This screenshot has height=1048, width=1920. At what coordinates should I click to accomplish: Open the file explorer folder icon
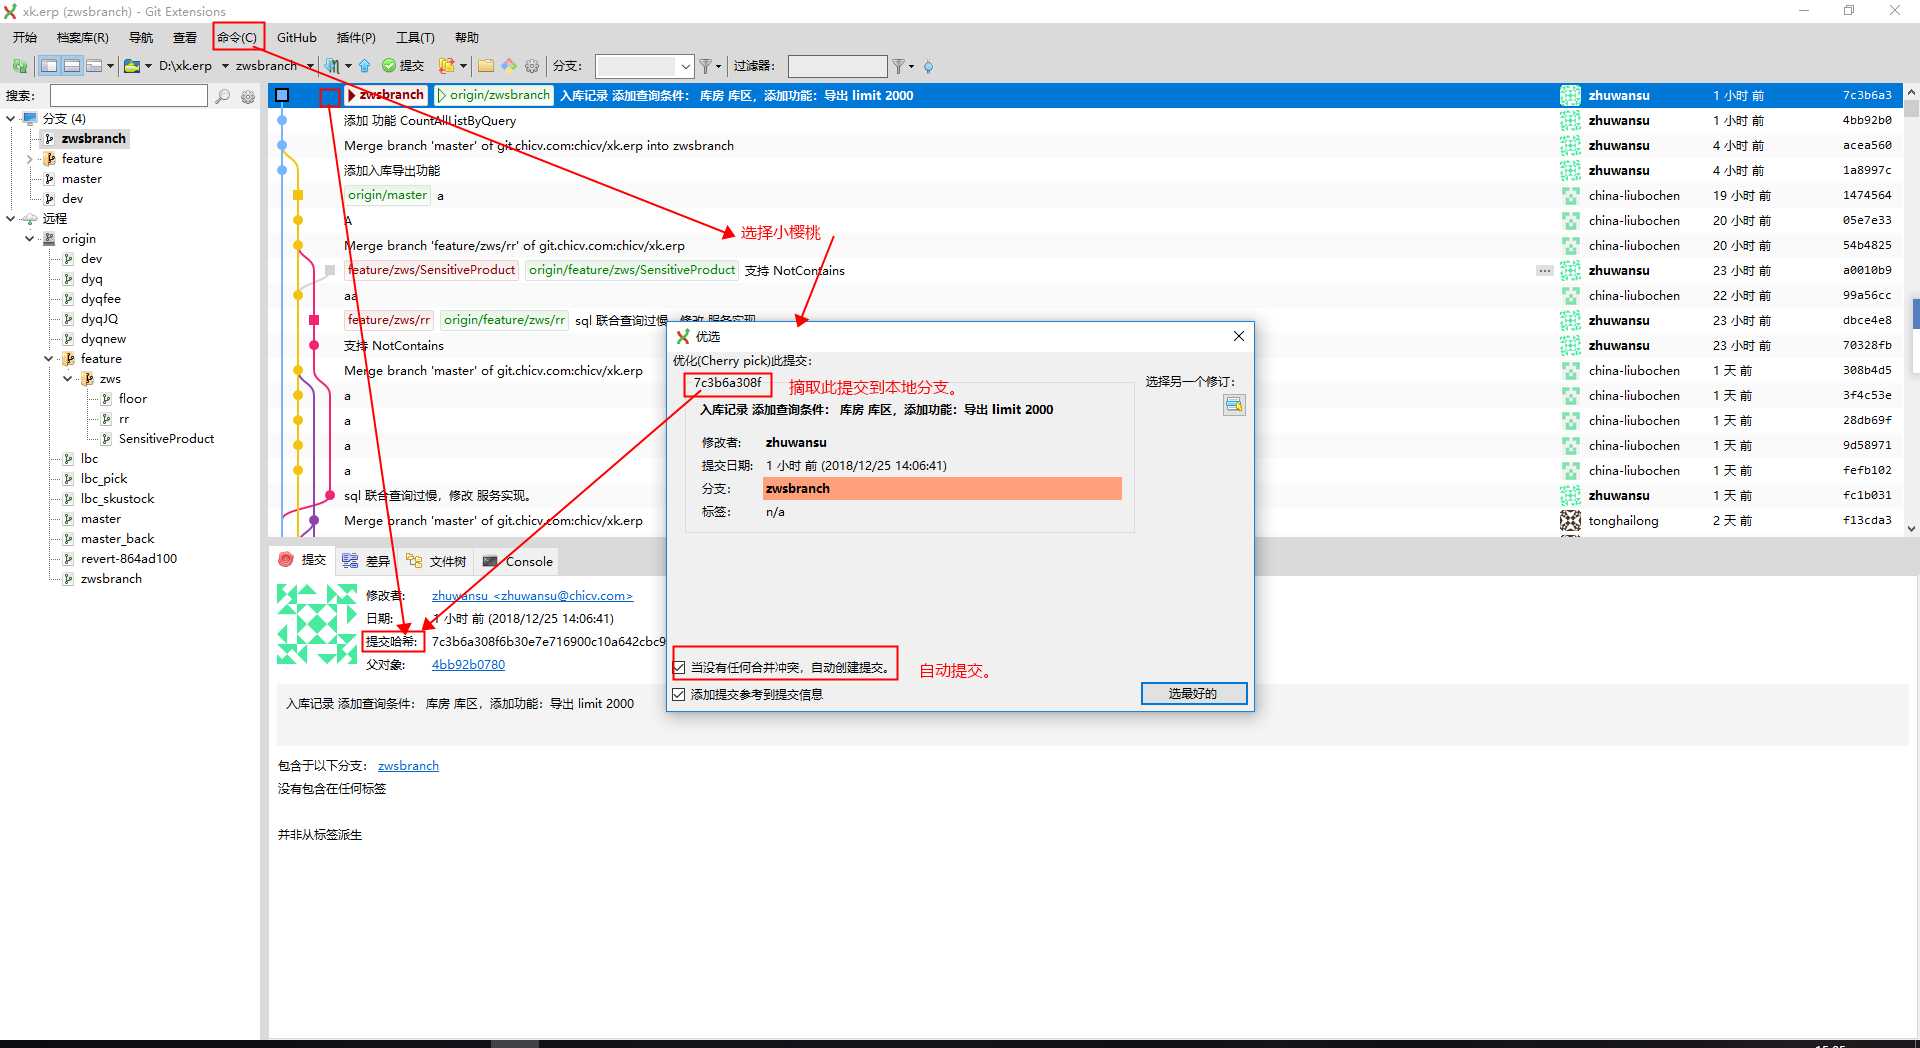[486, 66]
